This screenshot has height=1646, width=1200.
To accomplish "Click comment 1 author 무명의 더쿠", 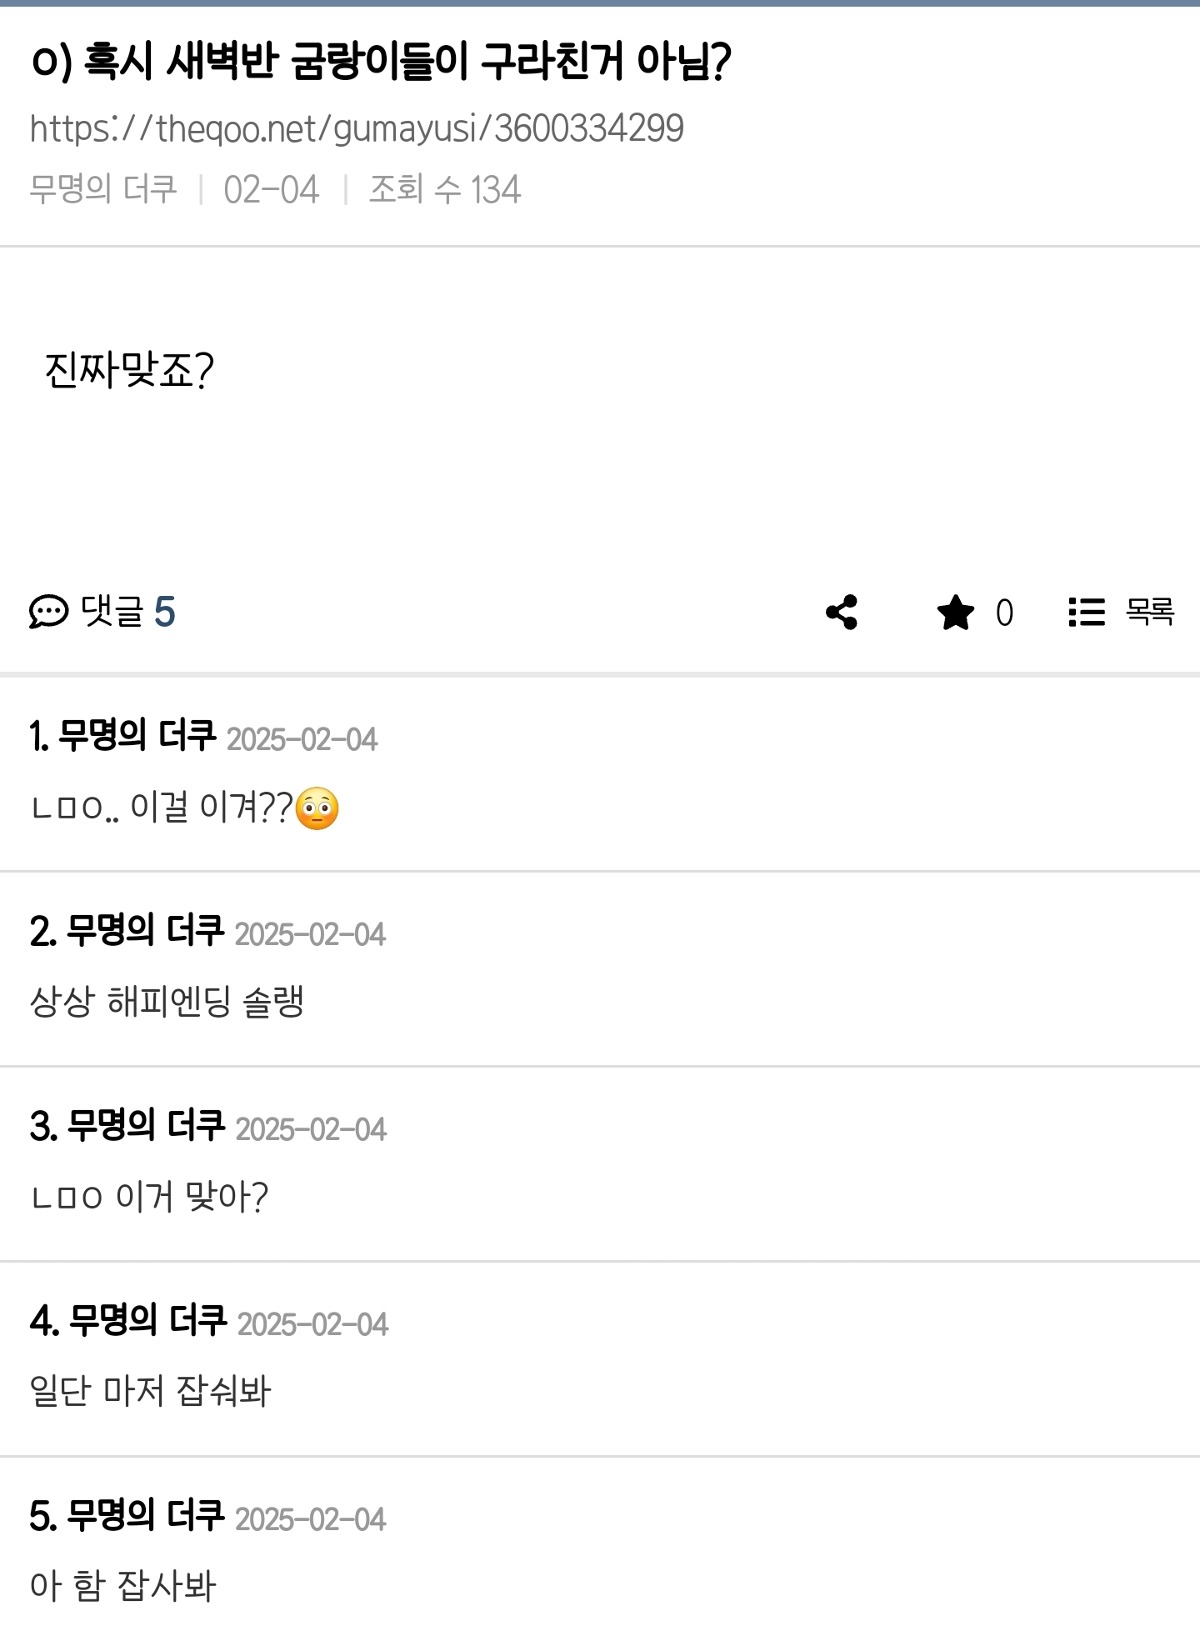I will (x=137, y=736).
